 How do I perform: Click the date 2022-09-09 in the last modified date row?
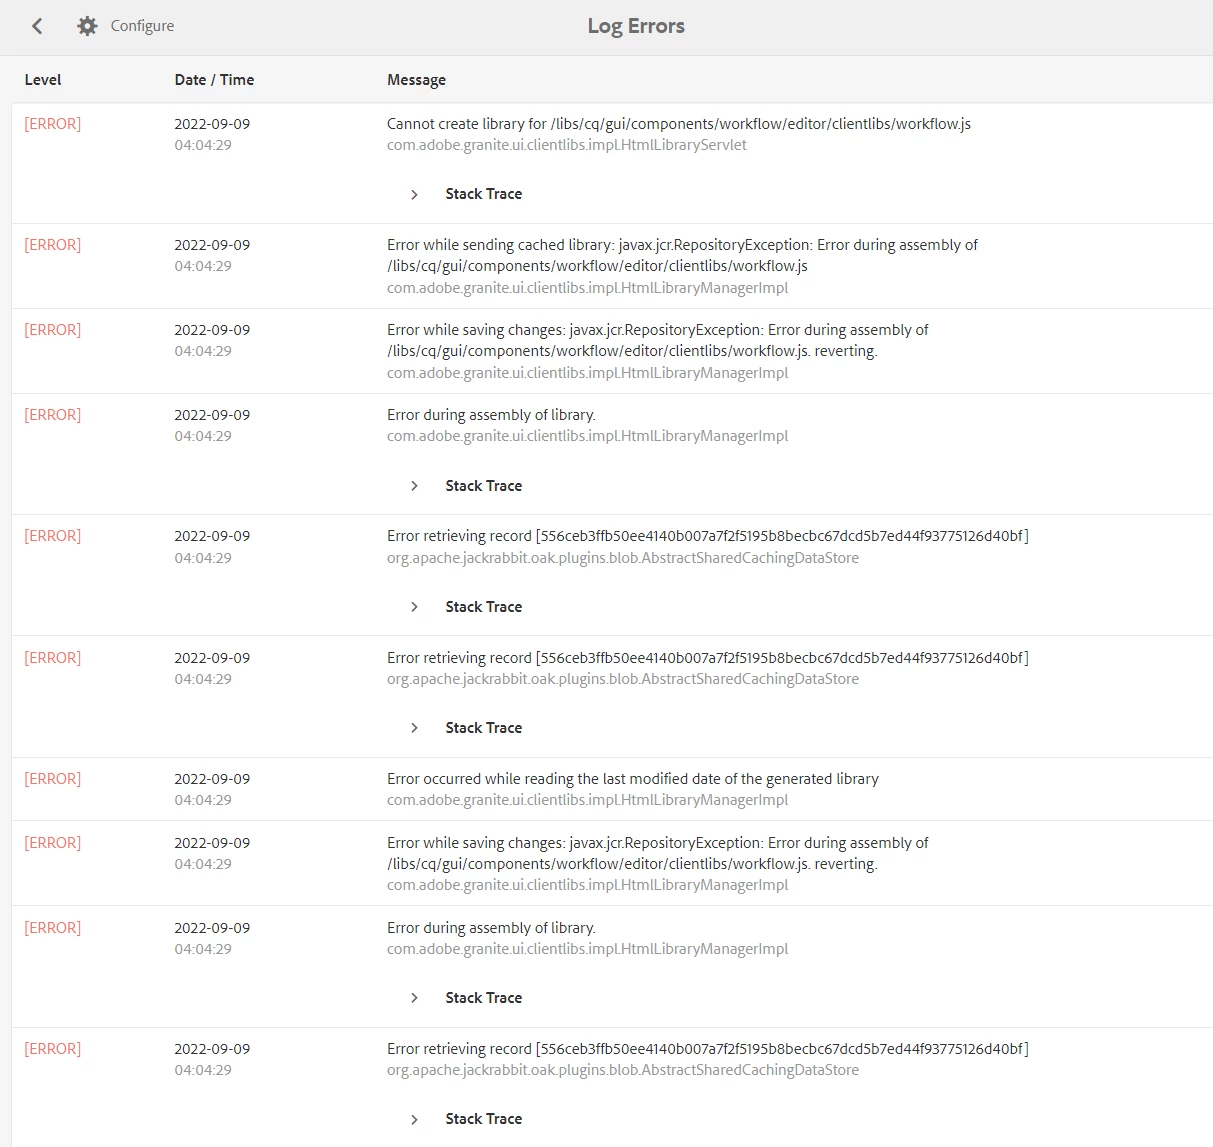[x=212, y=779]
